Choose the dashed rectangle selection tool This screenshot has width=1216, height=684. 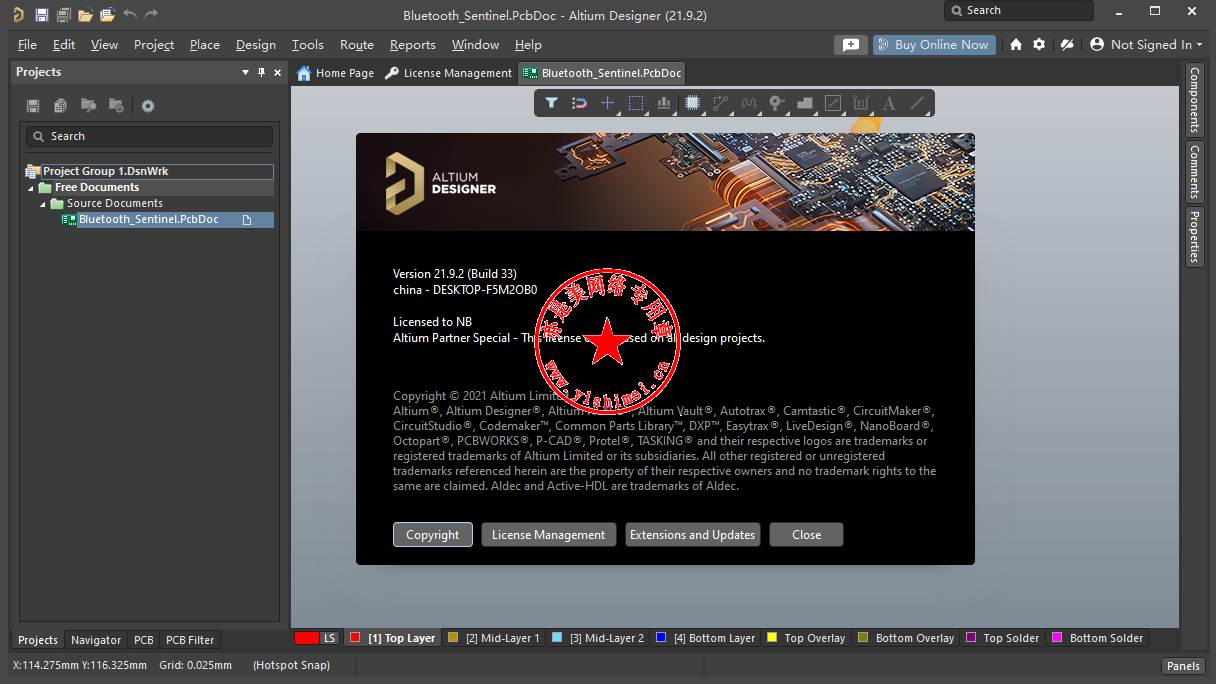[635, 103]
